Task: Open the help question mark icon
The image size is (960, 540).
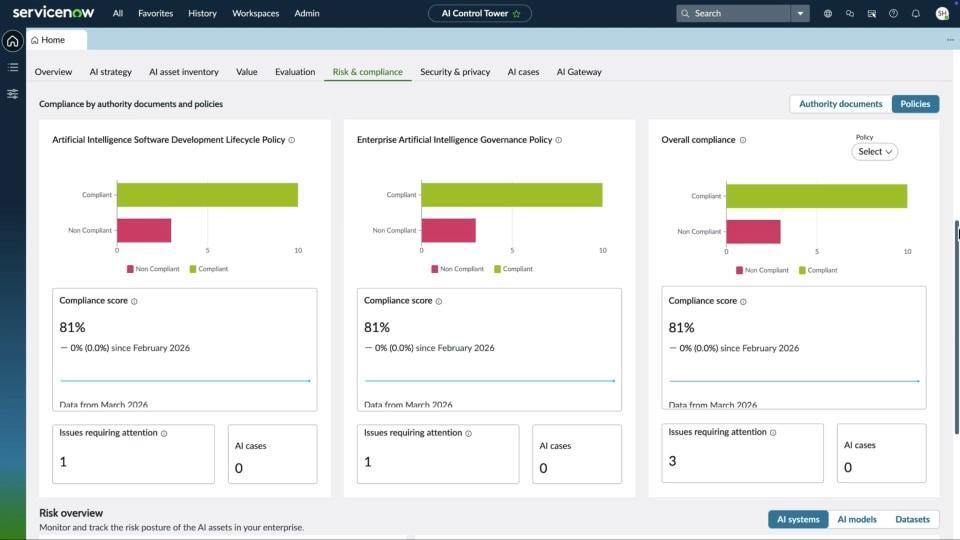Action: pyautogui.click(x=893, y=13)
